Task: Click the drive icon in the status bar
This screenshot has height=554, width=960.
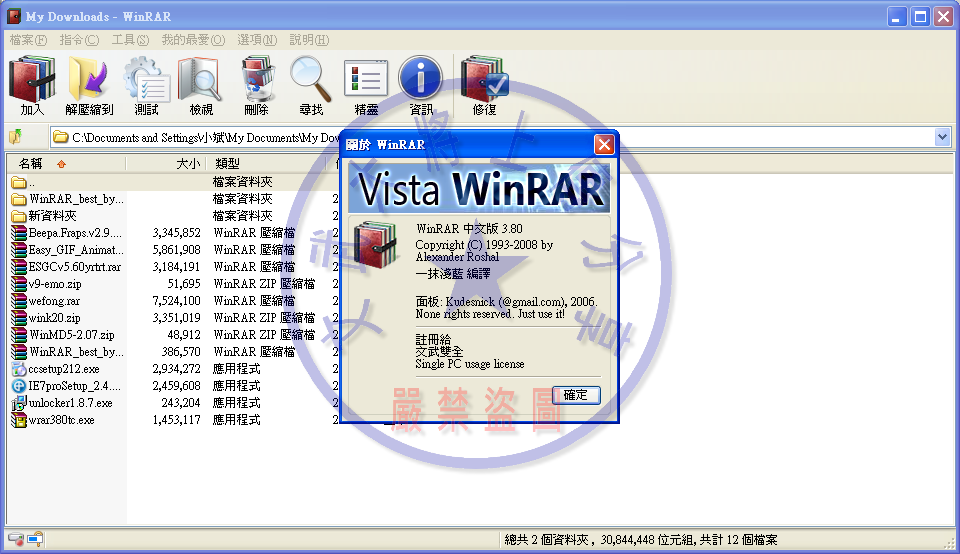Action: [16, 539]
